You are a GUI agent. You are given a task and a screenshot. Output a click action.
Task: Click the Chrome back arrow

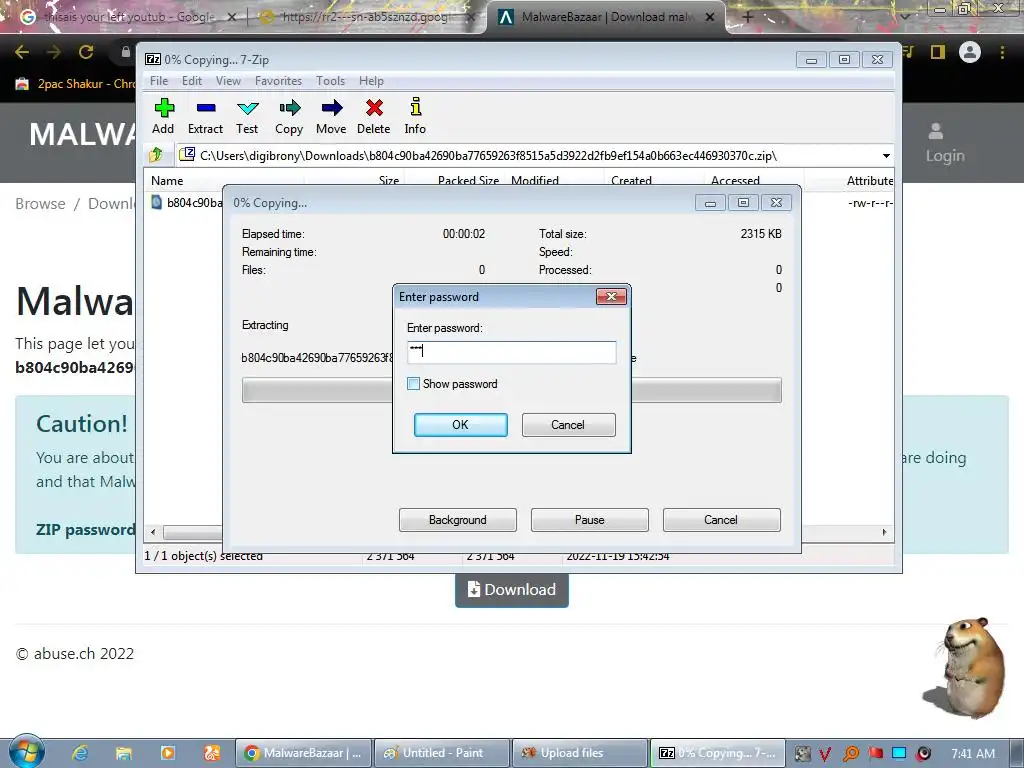[x=22, y=52]
